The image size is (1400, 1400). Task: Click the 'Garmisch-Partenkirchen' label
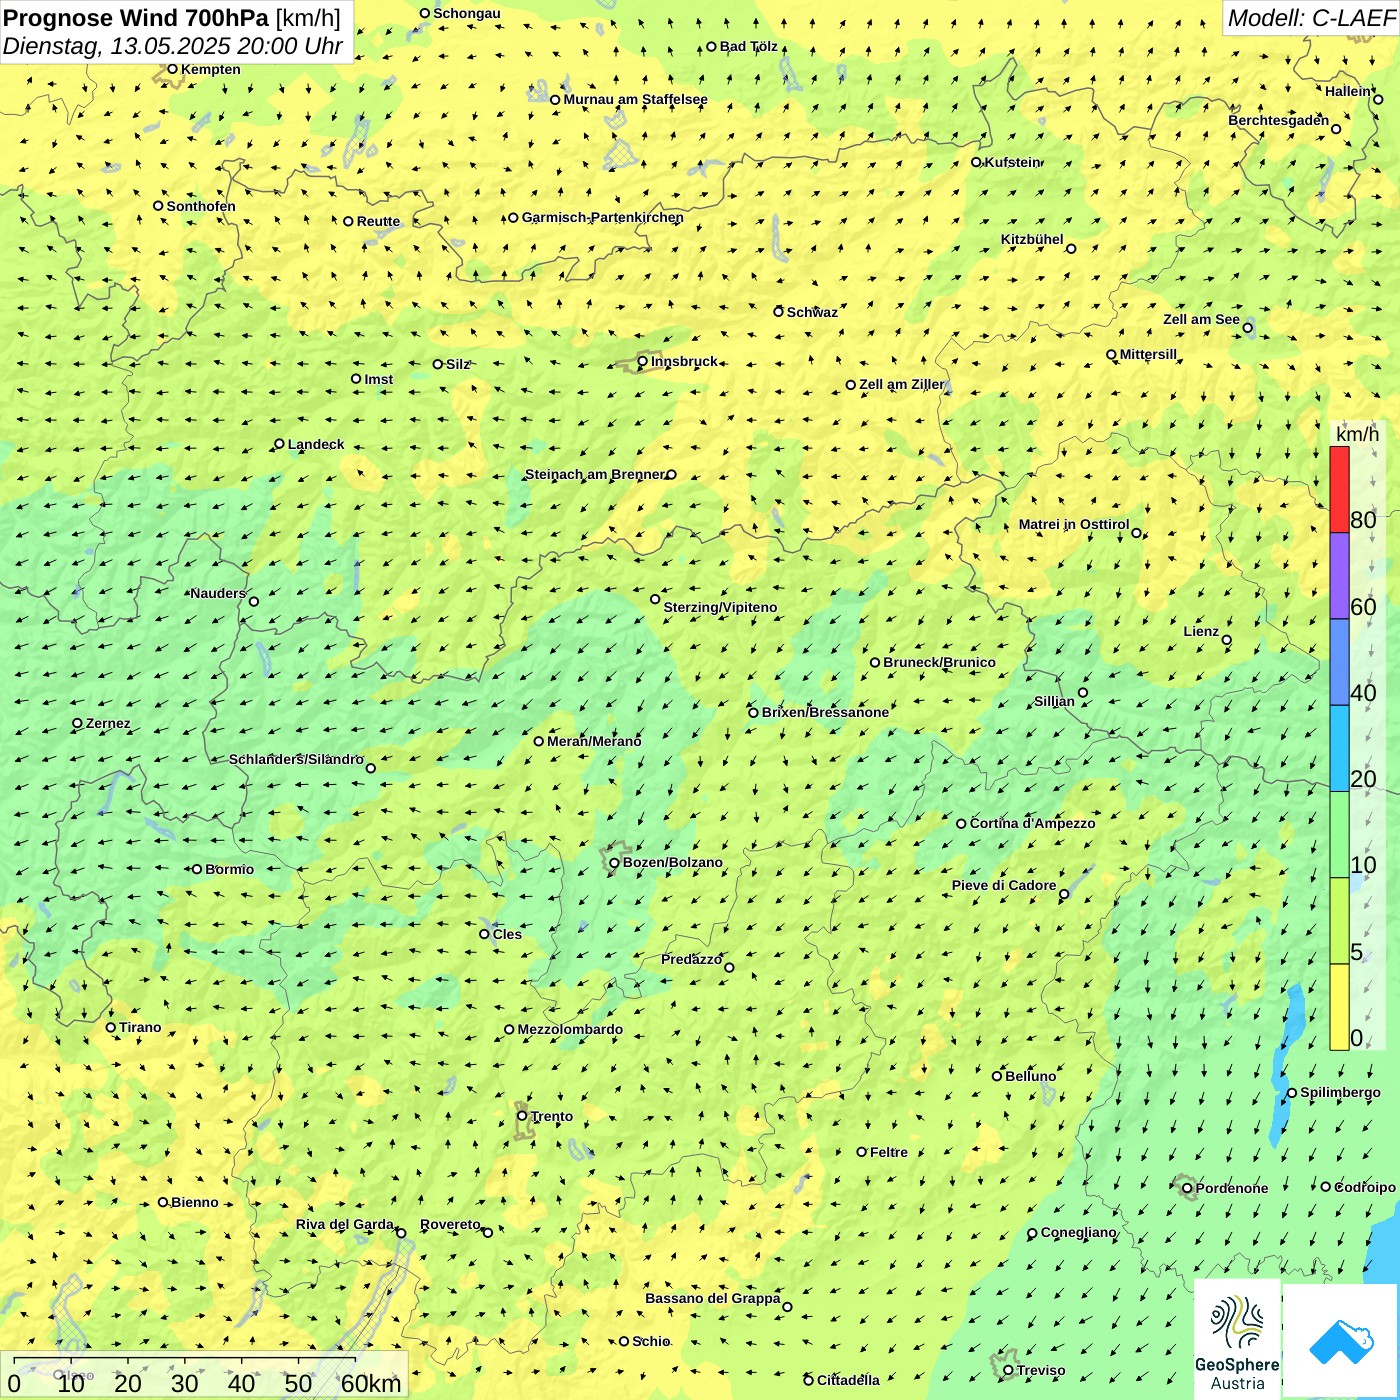click(603, 218)
